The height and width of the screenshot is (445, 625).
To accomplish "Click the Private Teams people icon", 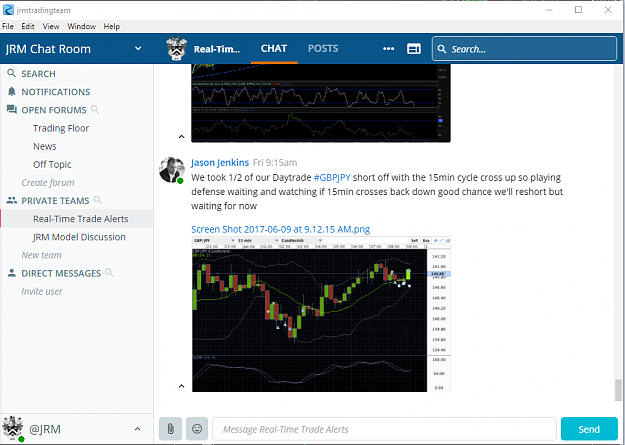I will pyautogui.click(x=12, y=200).
